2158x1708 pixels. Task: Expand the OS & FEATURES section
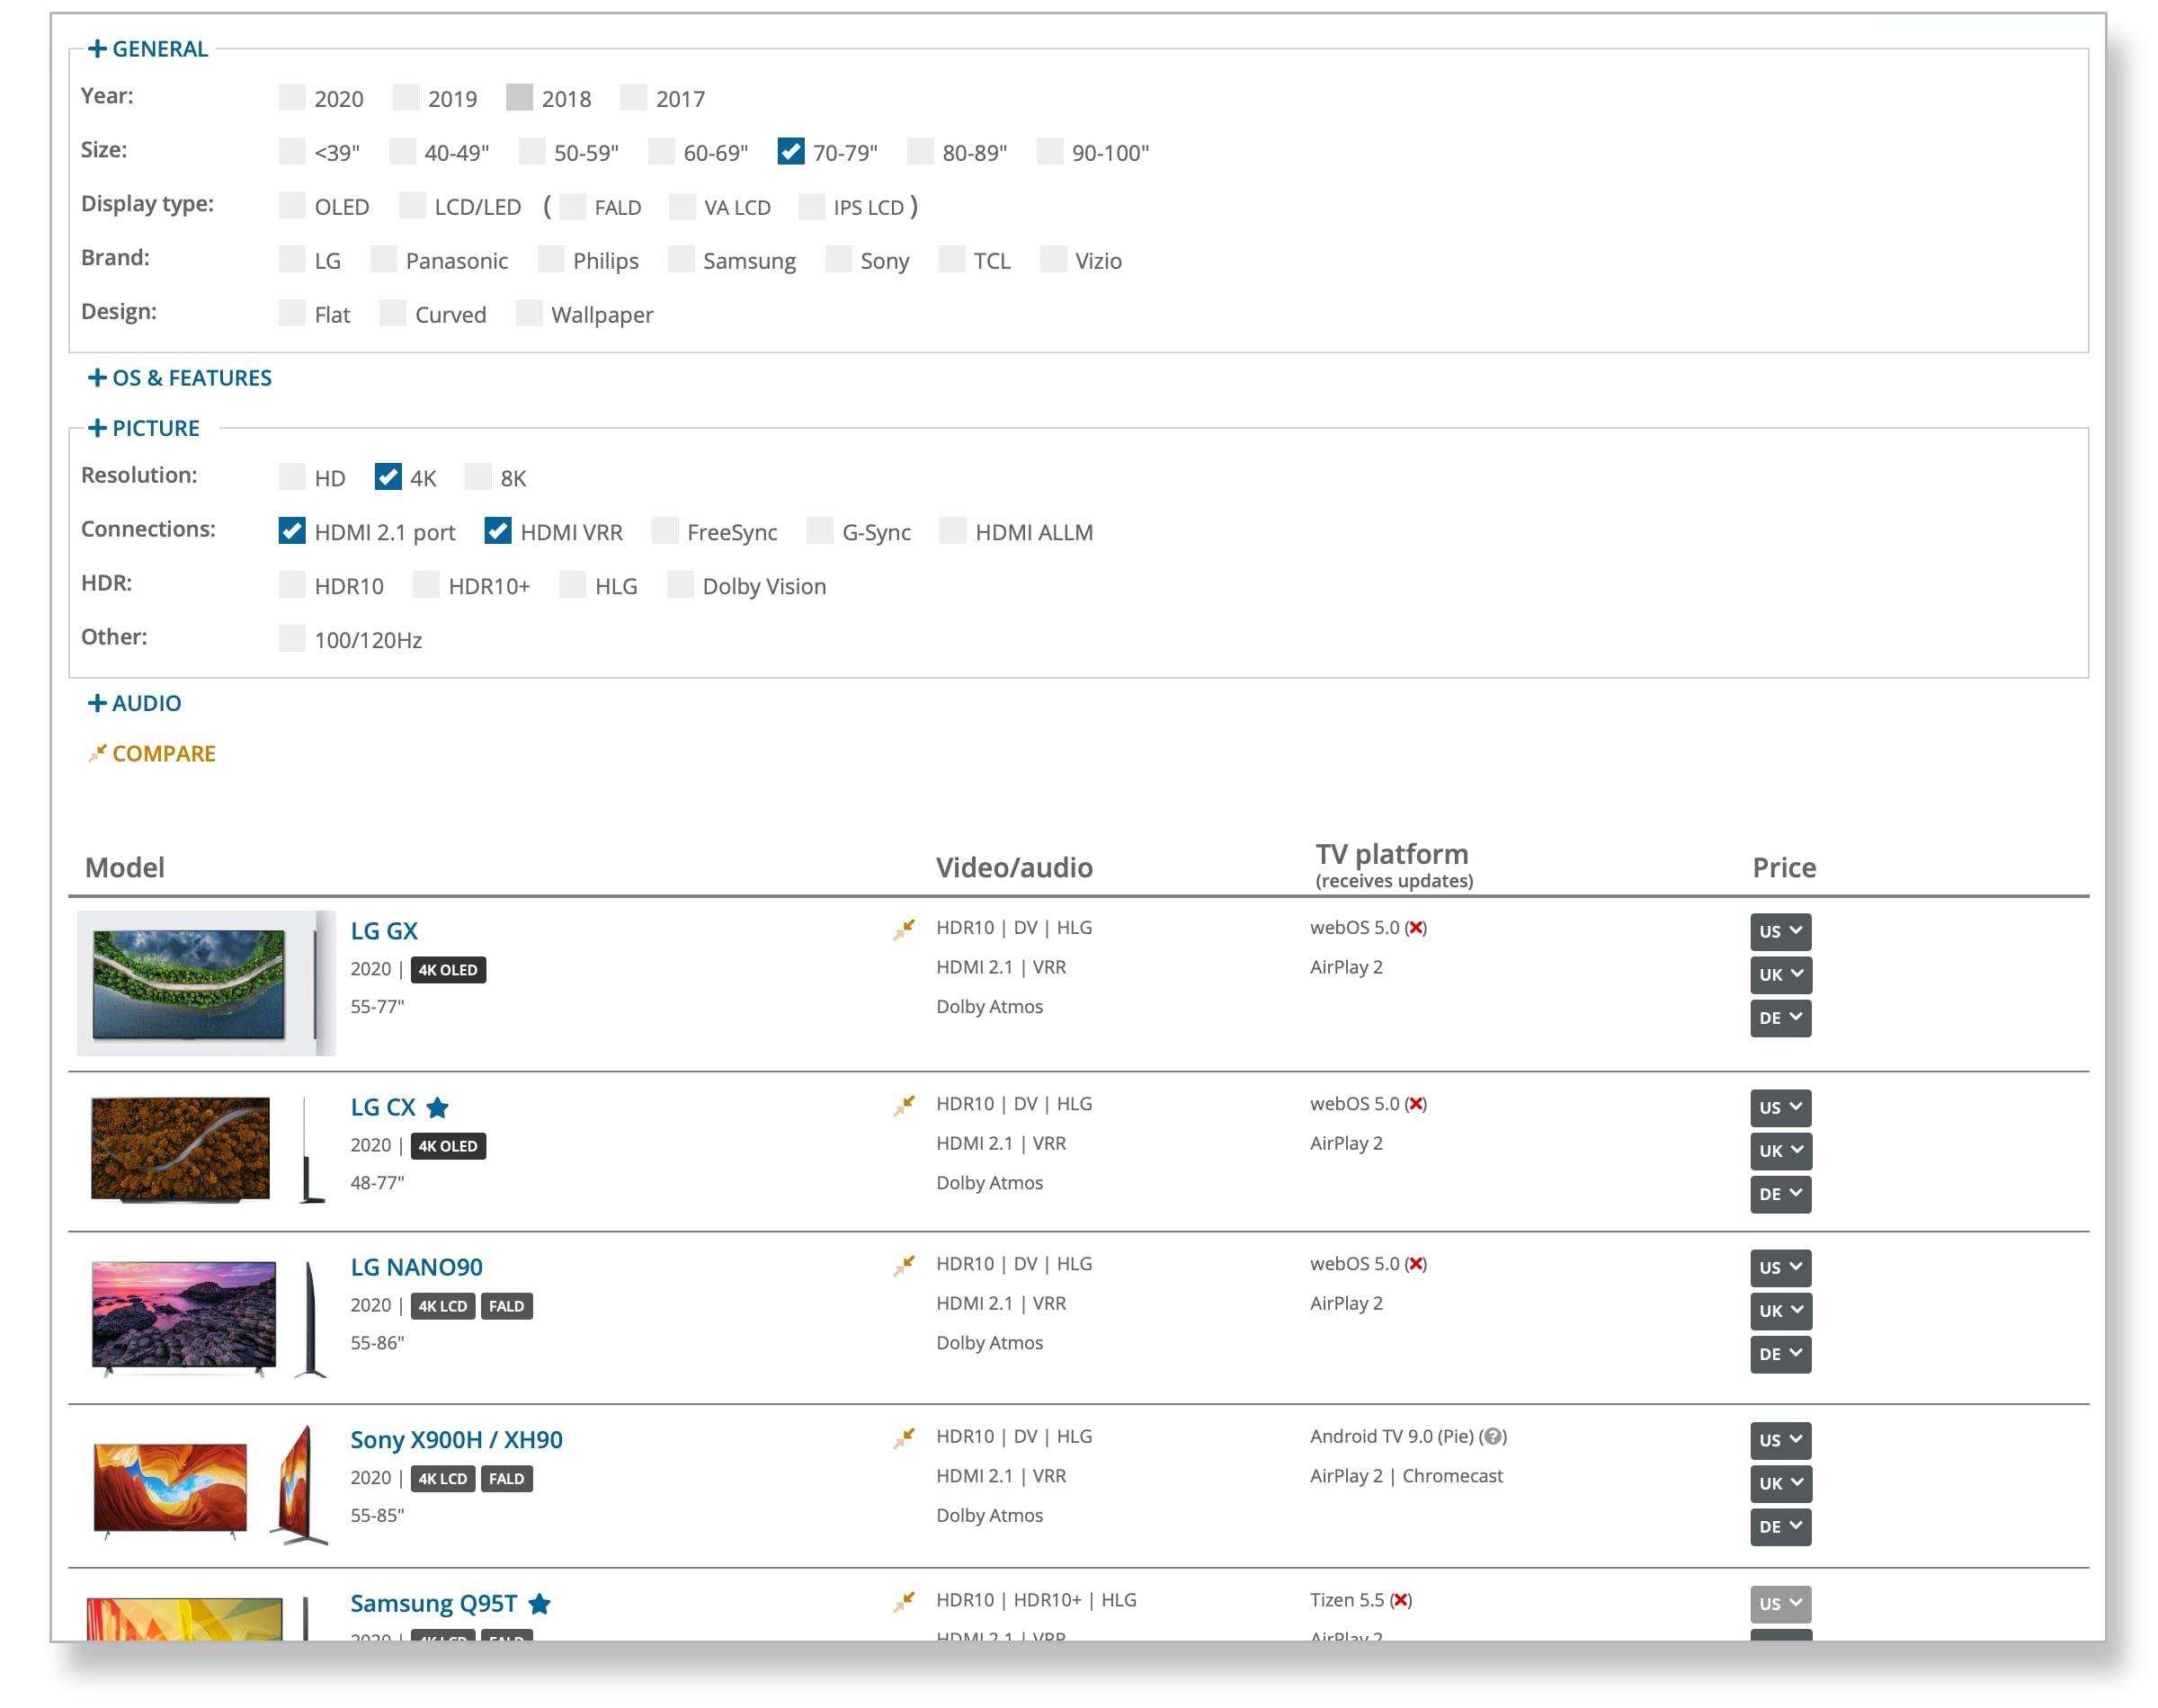[180, 378]
